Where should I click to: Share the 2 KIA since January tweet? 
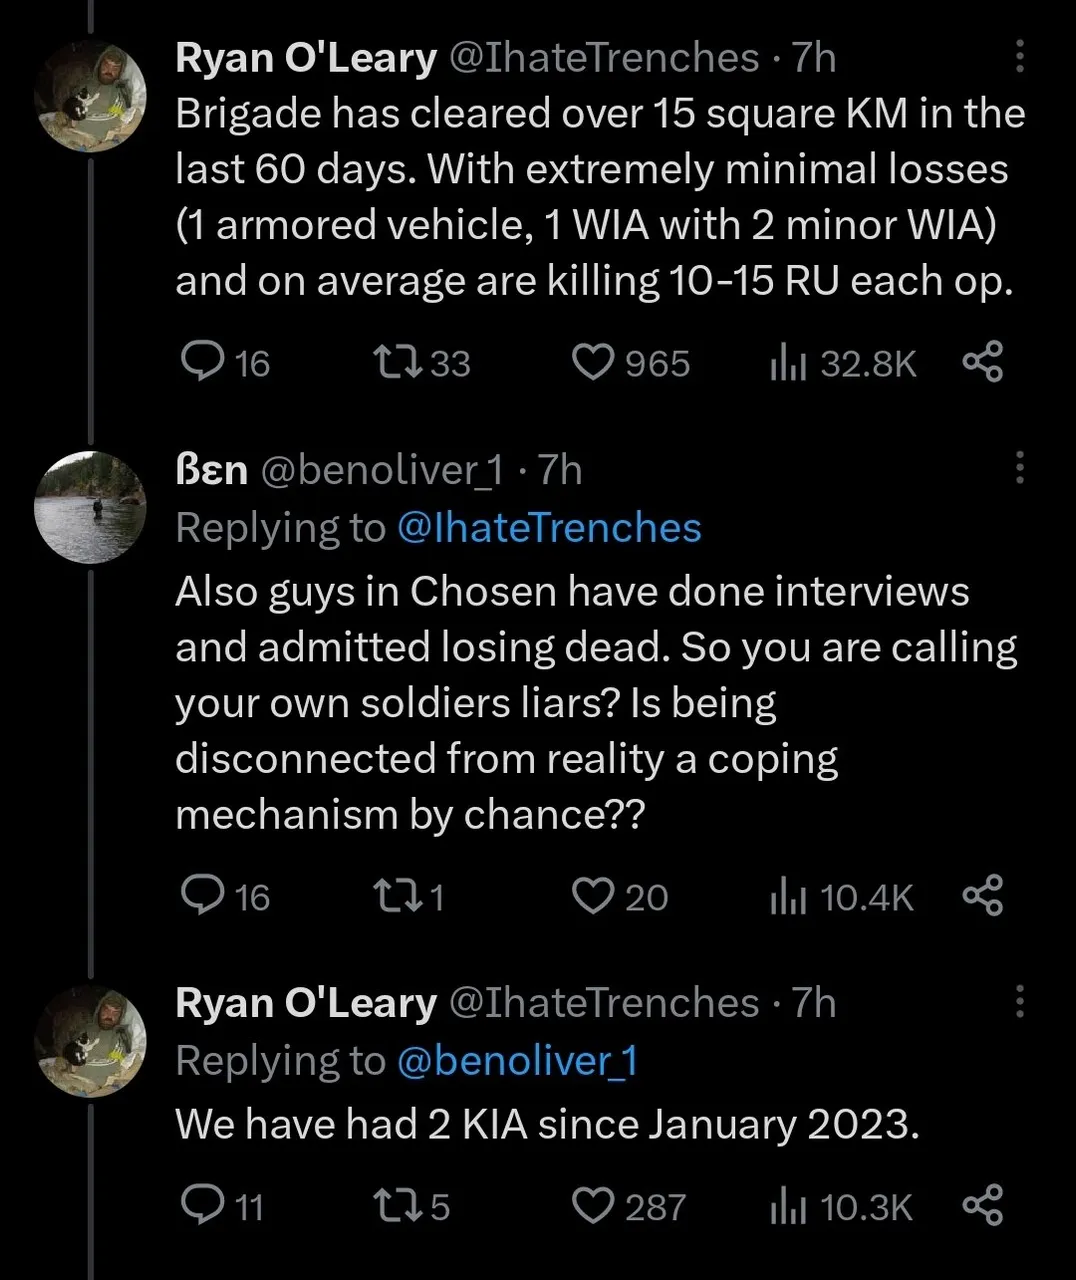(982, 1206)
